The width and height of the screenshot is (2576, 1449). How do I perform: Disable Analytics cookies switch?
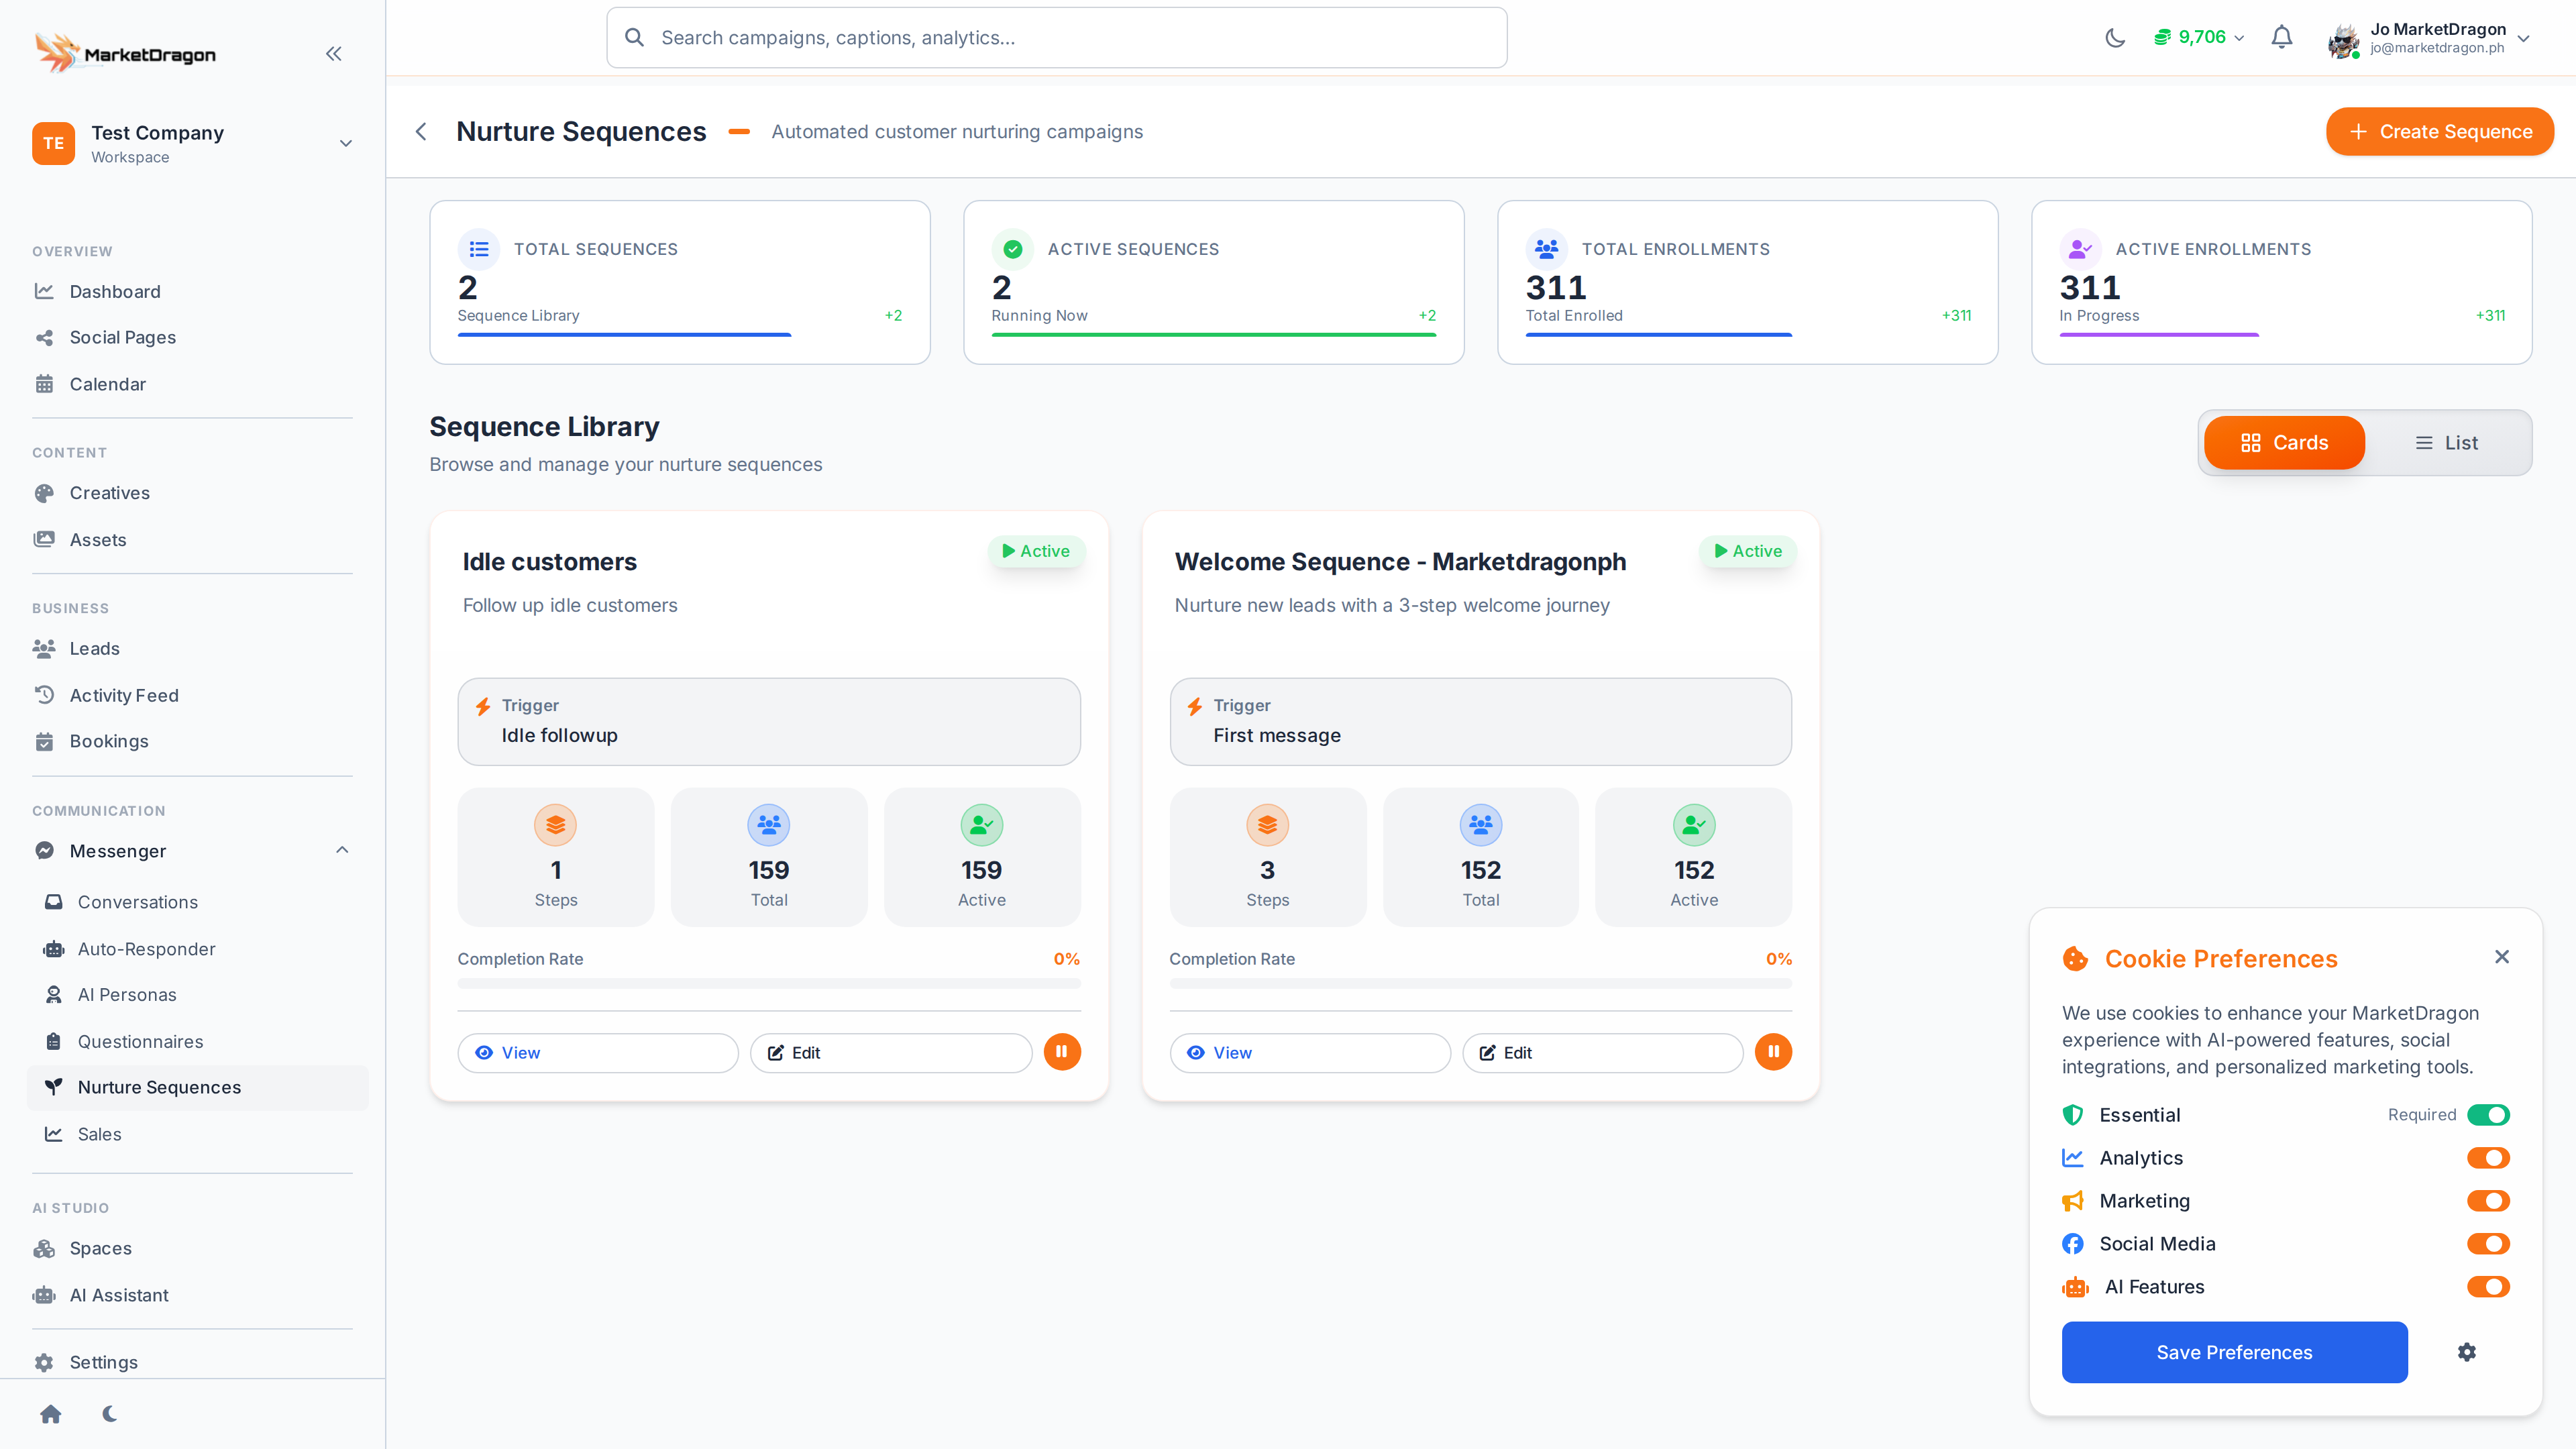click(2489, 1158)
